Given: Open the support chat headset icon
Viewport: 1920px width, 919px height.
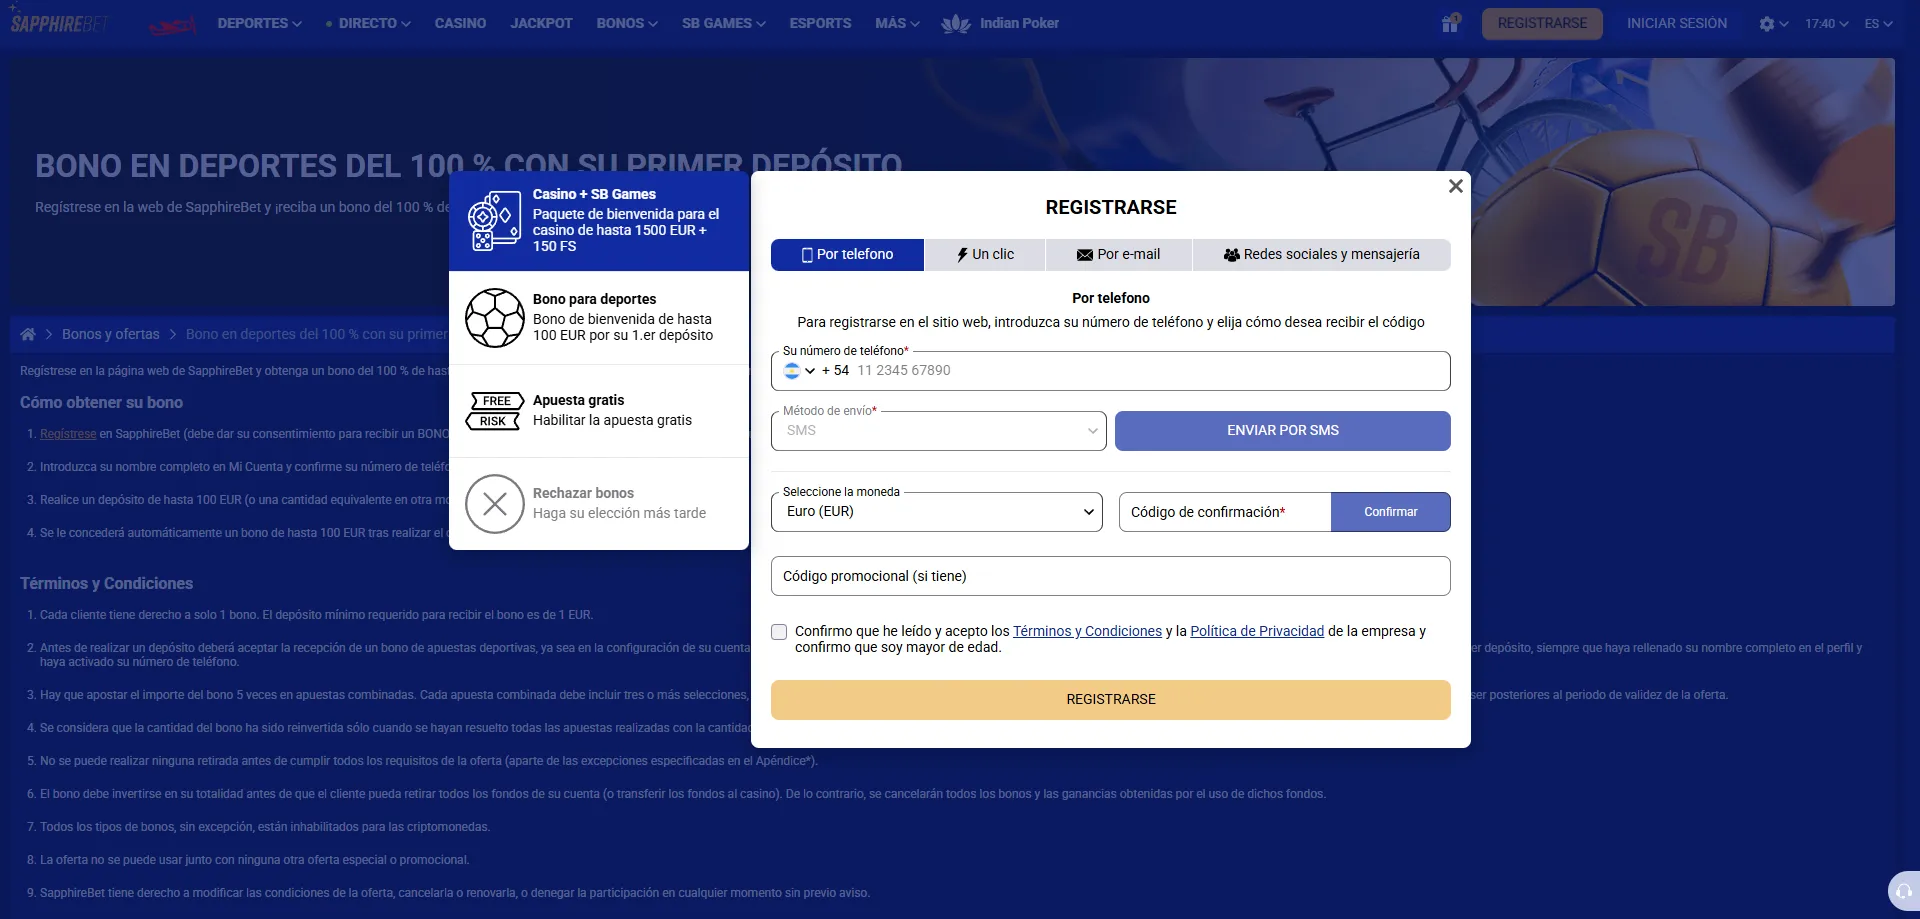Looking at the screenshot, I should click(1903, 891).
